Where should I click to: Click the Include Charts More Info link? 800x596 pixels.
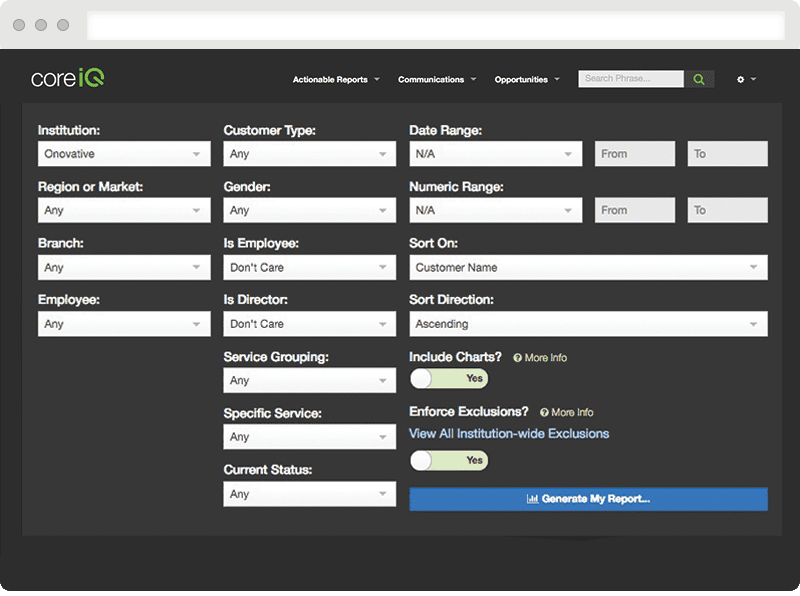click(540, 358)
